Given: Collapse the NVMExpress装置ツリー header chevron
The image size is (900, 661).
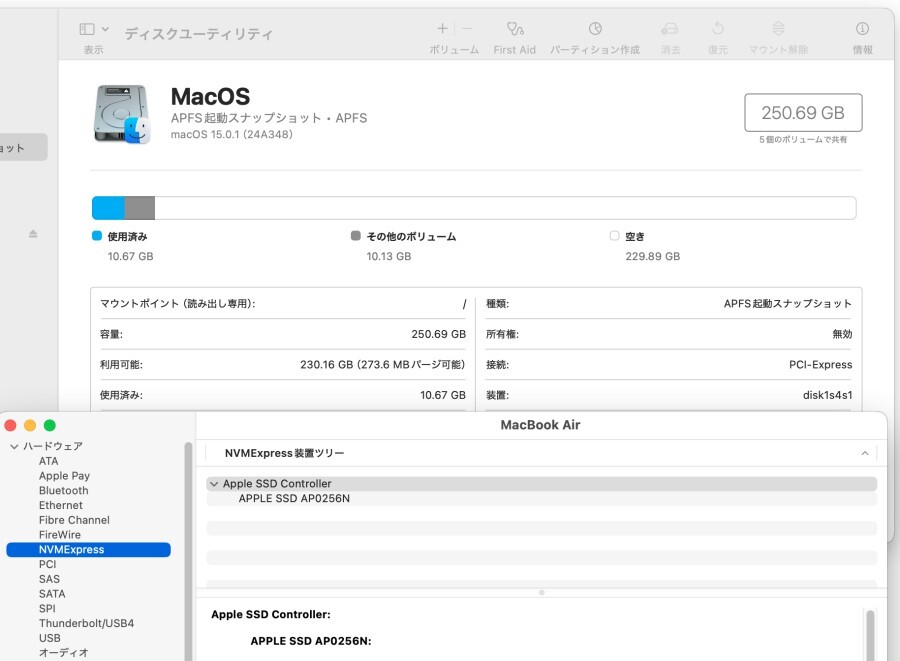Looking at the screenshot, I should (x=865, y=454).
